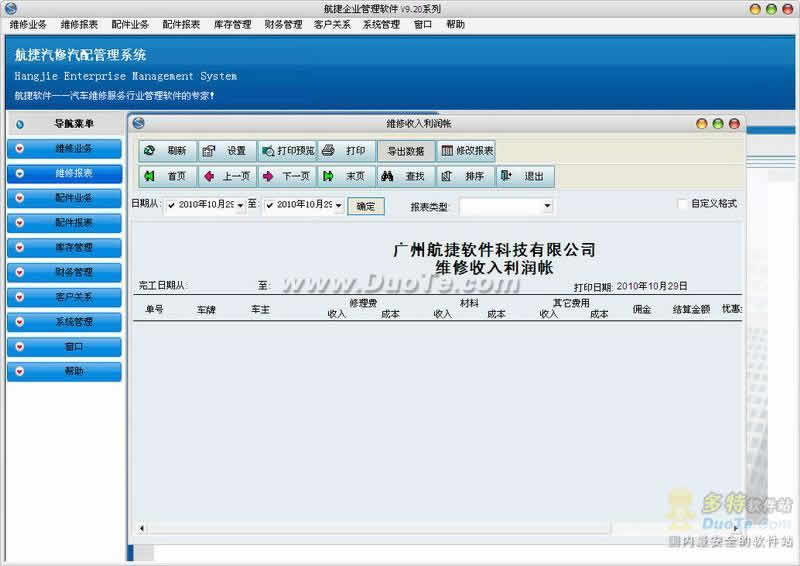Open 配件业务 in the menu bar

[130, 24]
